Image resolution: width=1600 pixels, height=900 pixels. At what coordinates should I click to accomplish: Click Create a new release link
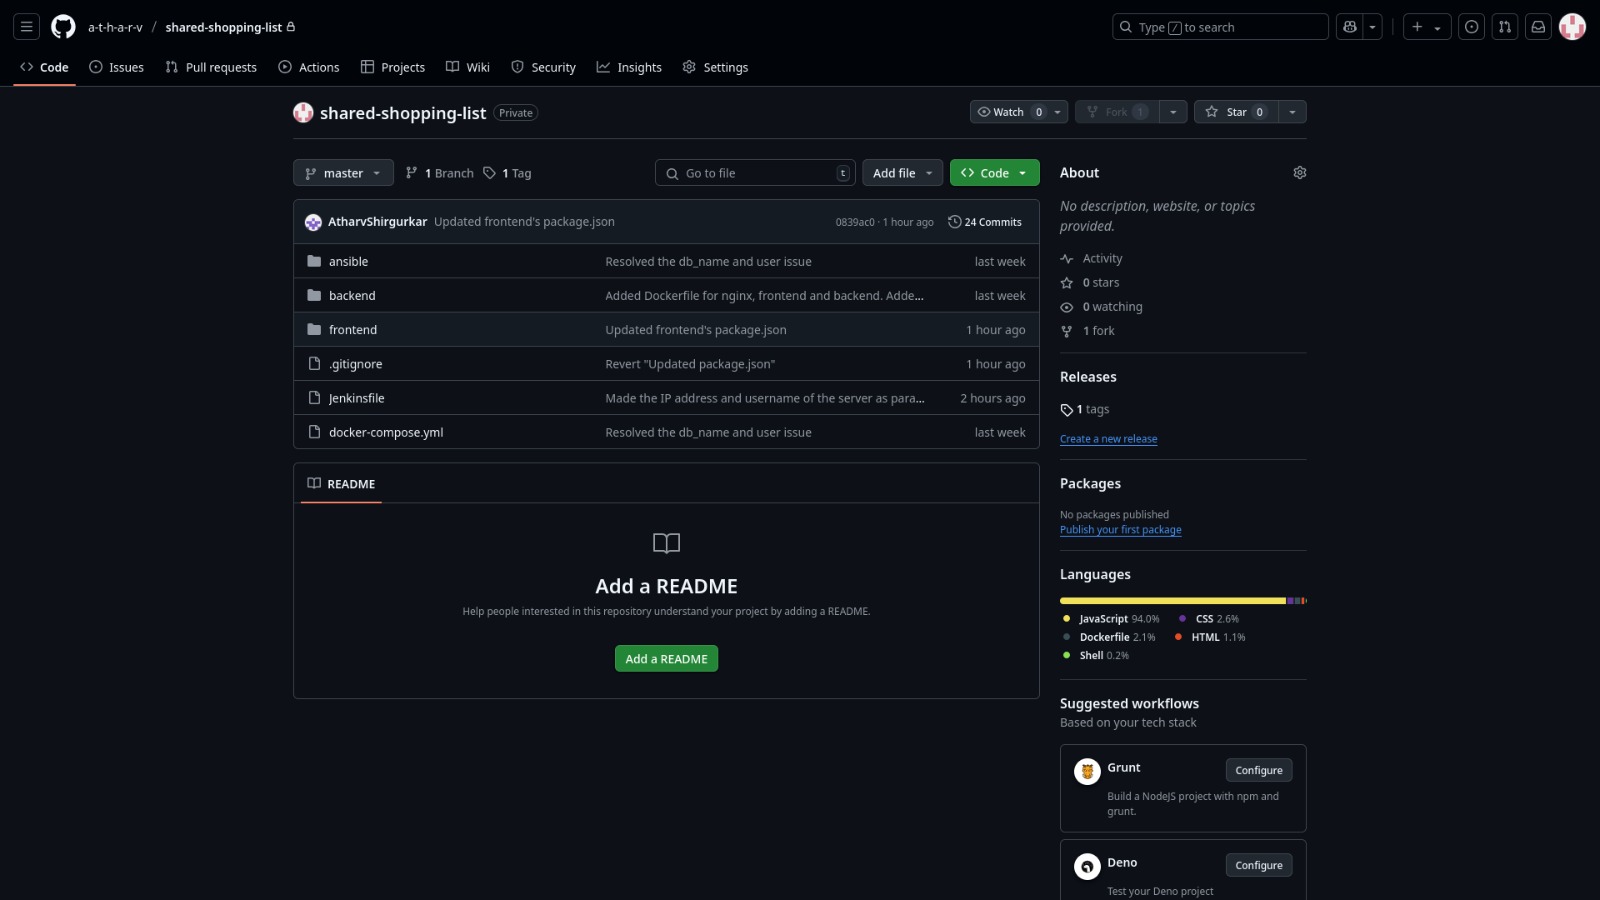pyautogui.click(x=1108, y=439)
